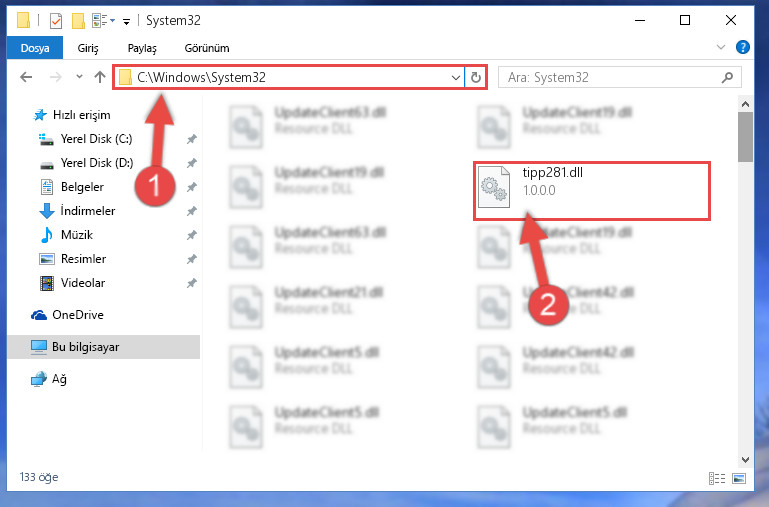Click the Properties quick access toolbar icon

56,21
